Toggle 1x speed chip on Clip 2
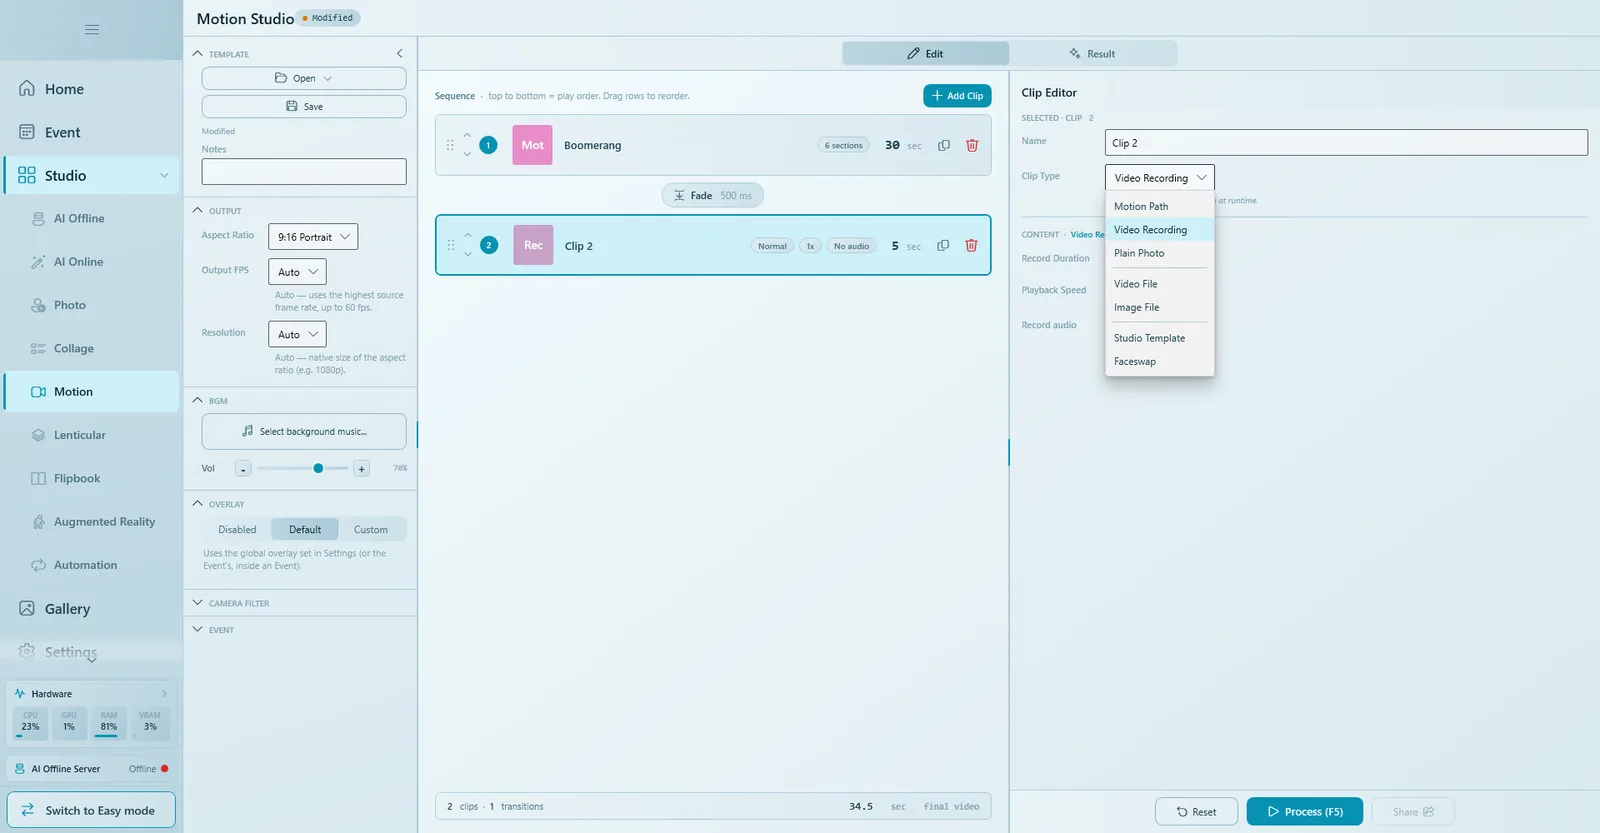Image resolution: width=1600 pixels, height=833 pixels. (811, 246)
